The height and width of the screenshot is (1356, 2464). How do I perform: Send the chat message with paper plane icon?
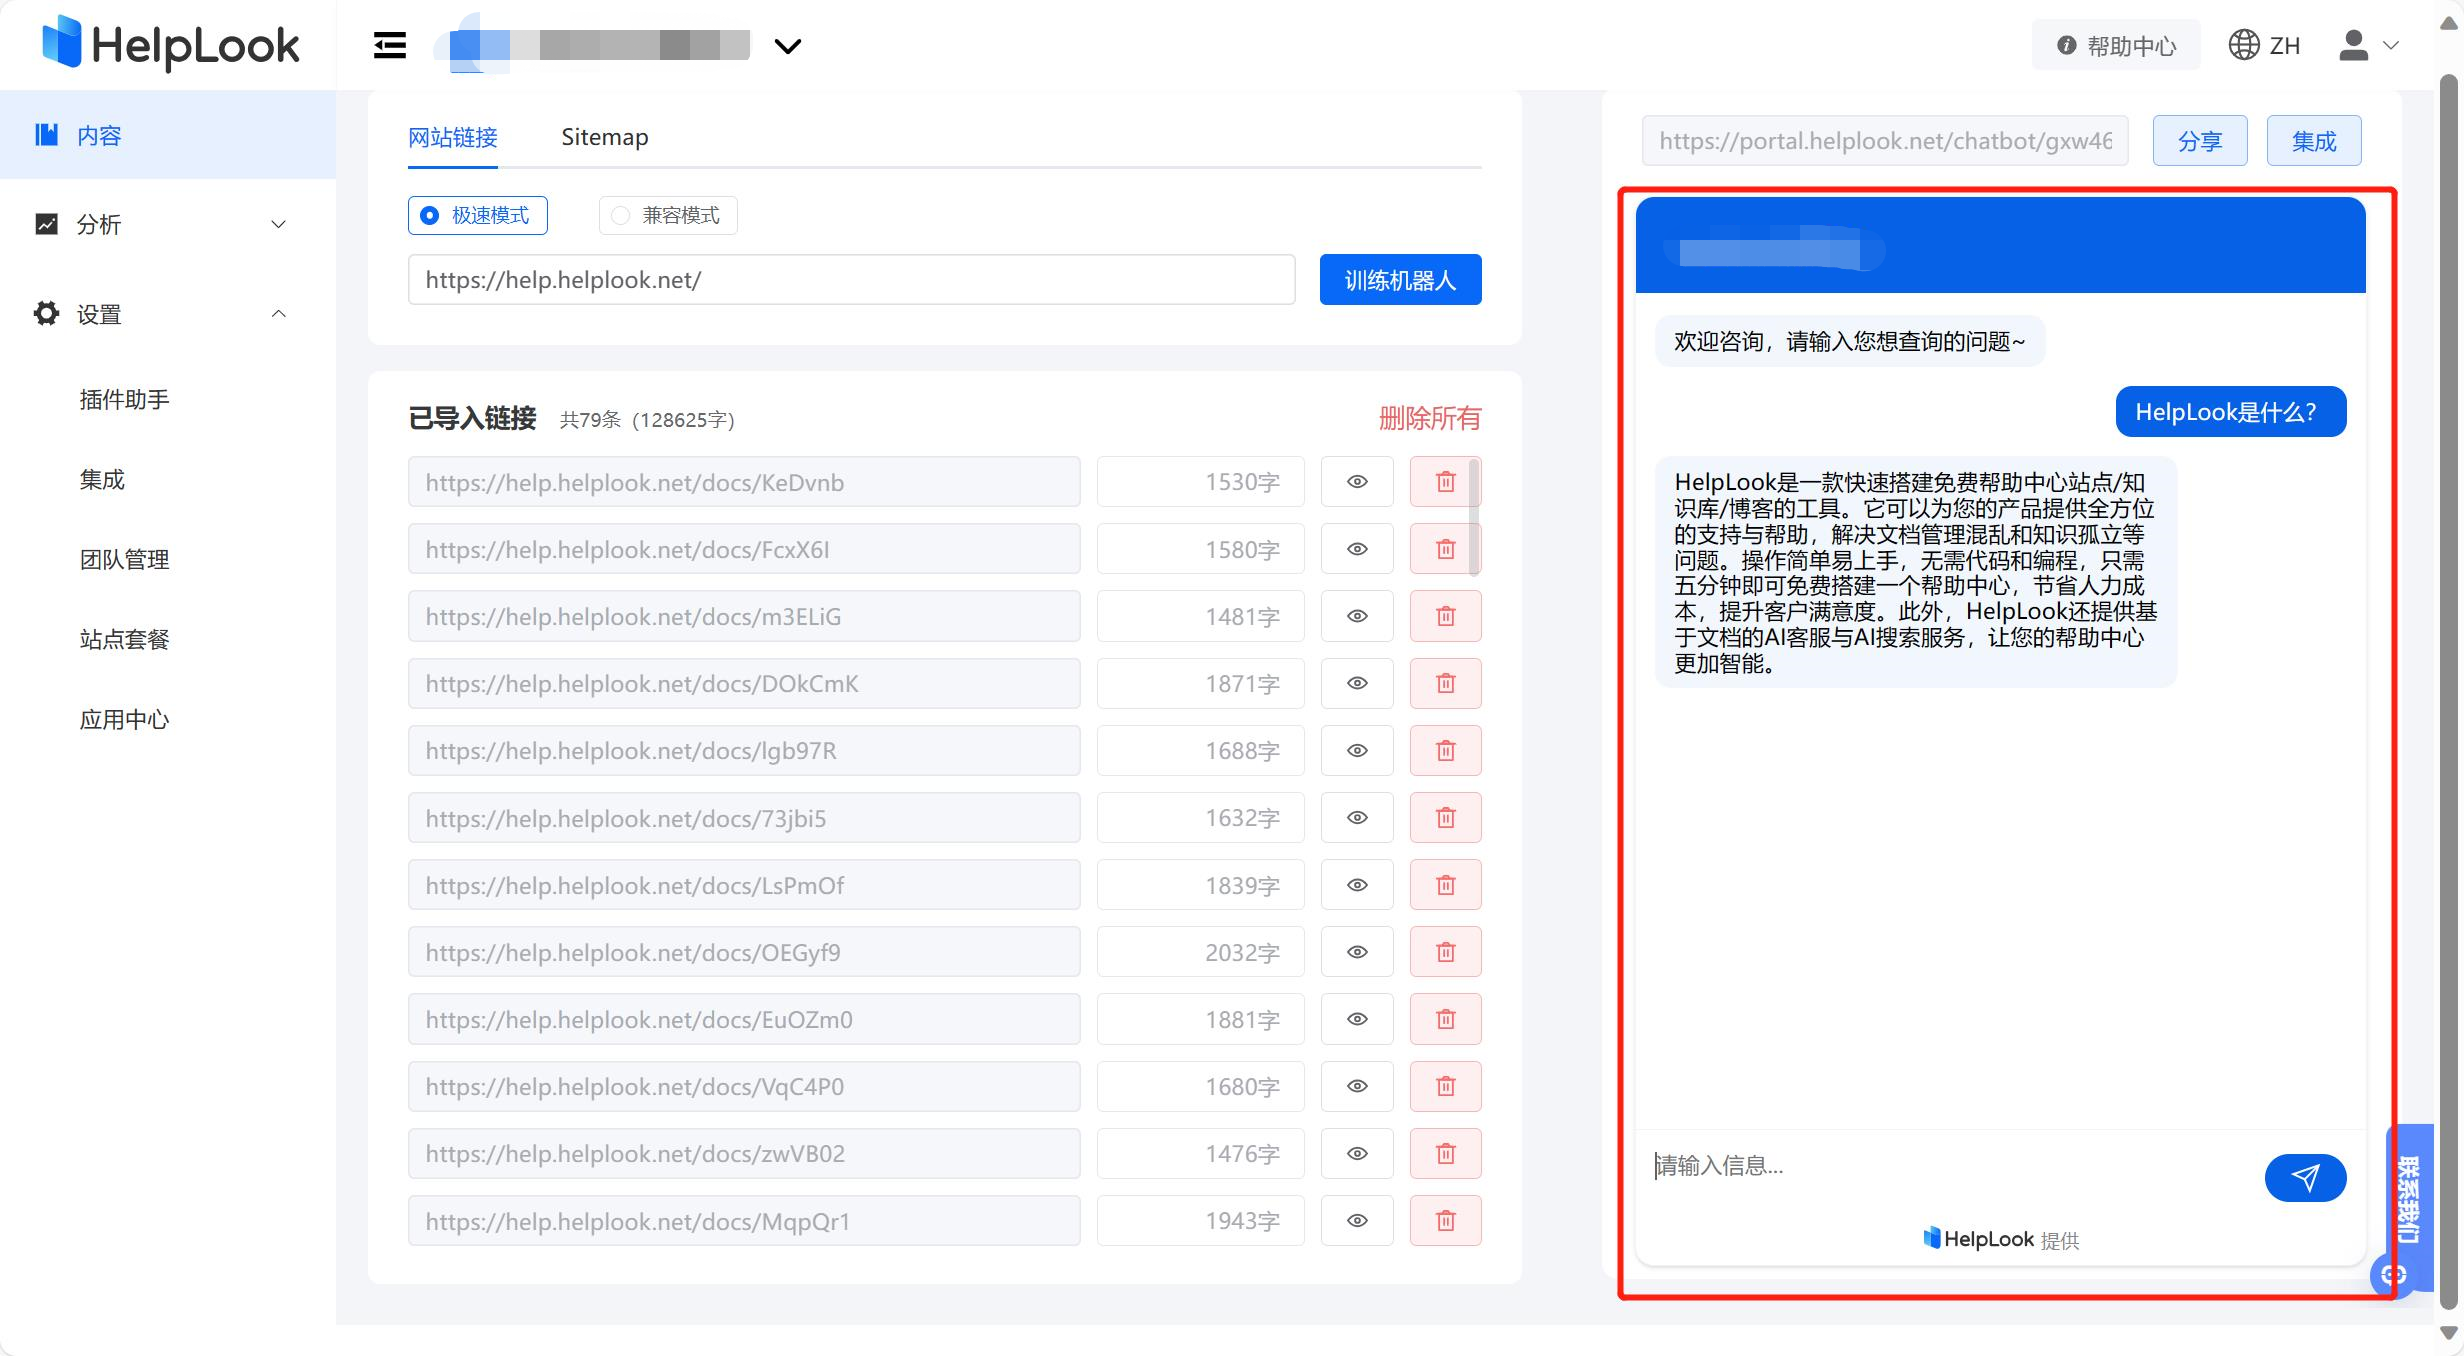(x=2305, y=1177)
